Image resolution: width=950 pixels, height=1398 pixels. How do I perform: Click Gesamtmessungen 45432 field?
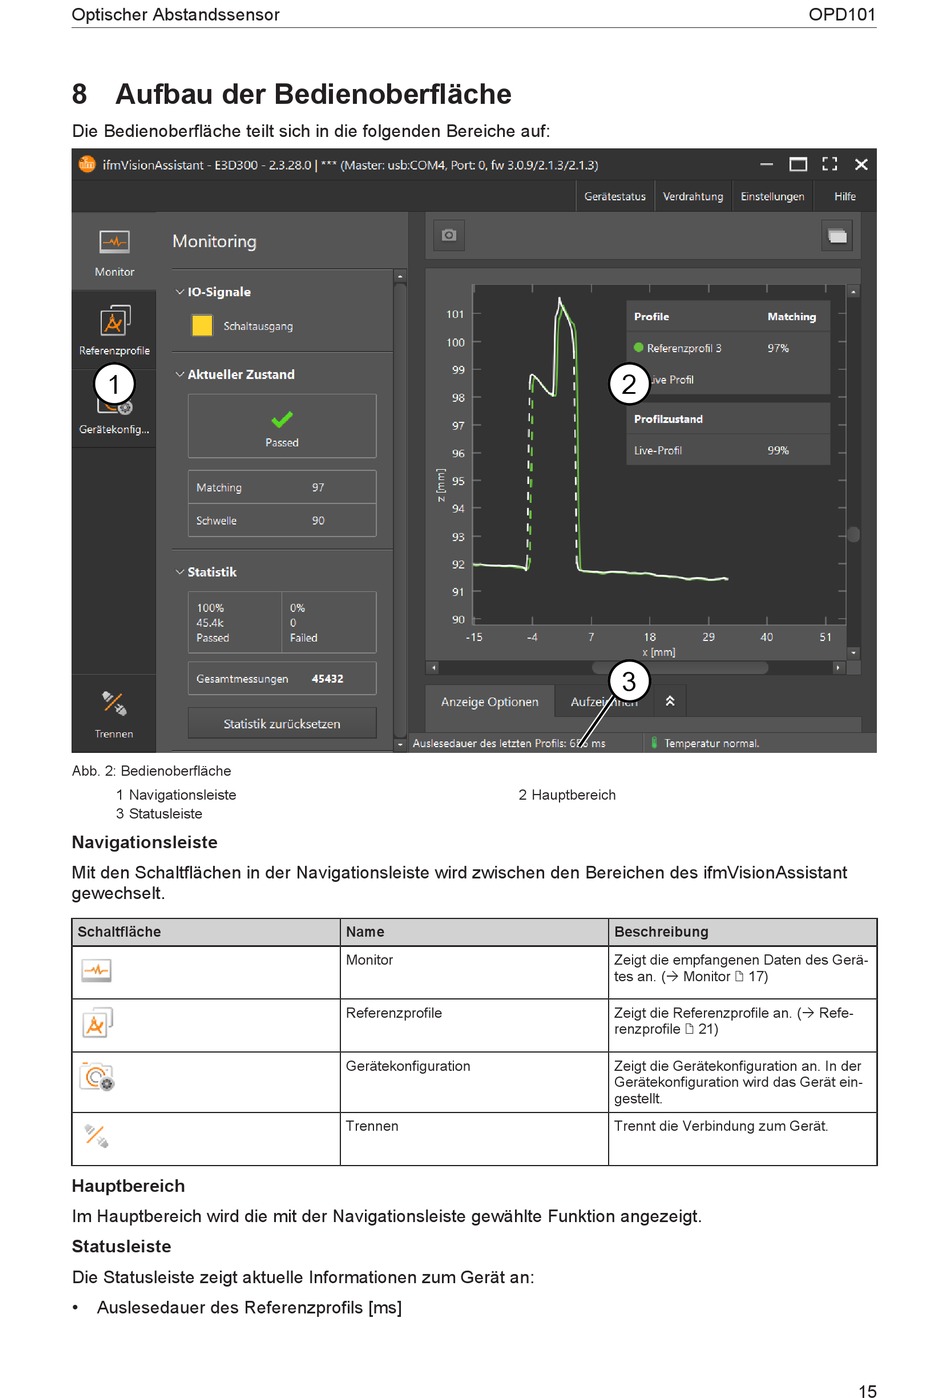(x=282, y=678)
